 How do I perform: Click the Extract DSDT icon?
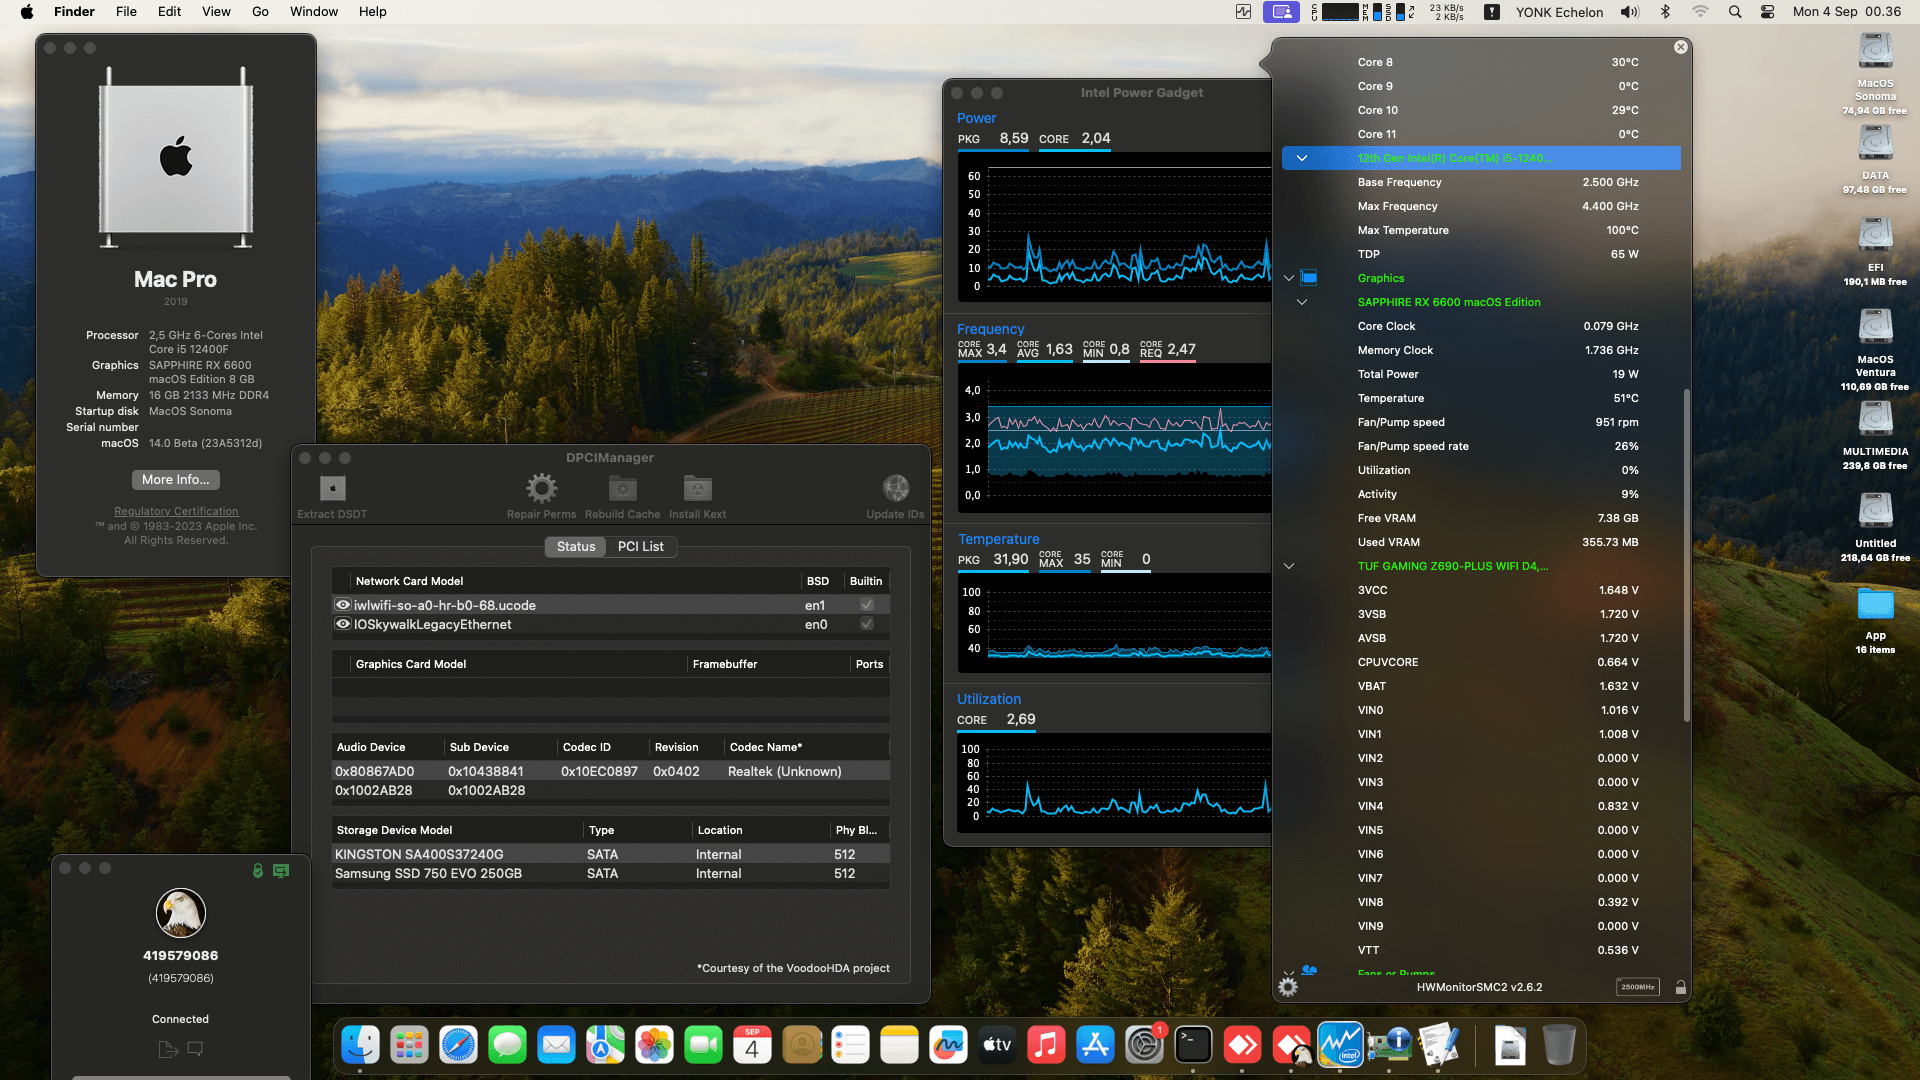point(332,488)
